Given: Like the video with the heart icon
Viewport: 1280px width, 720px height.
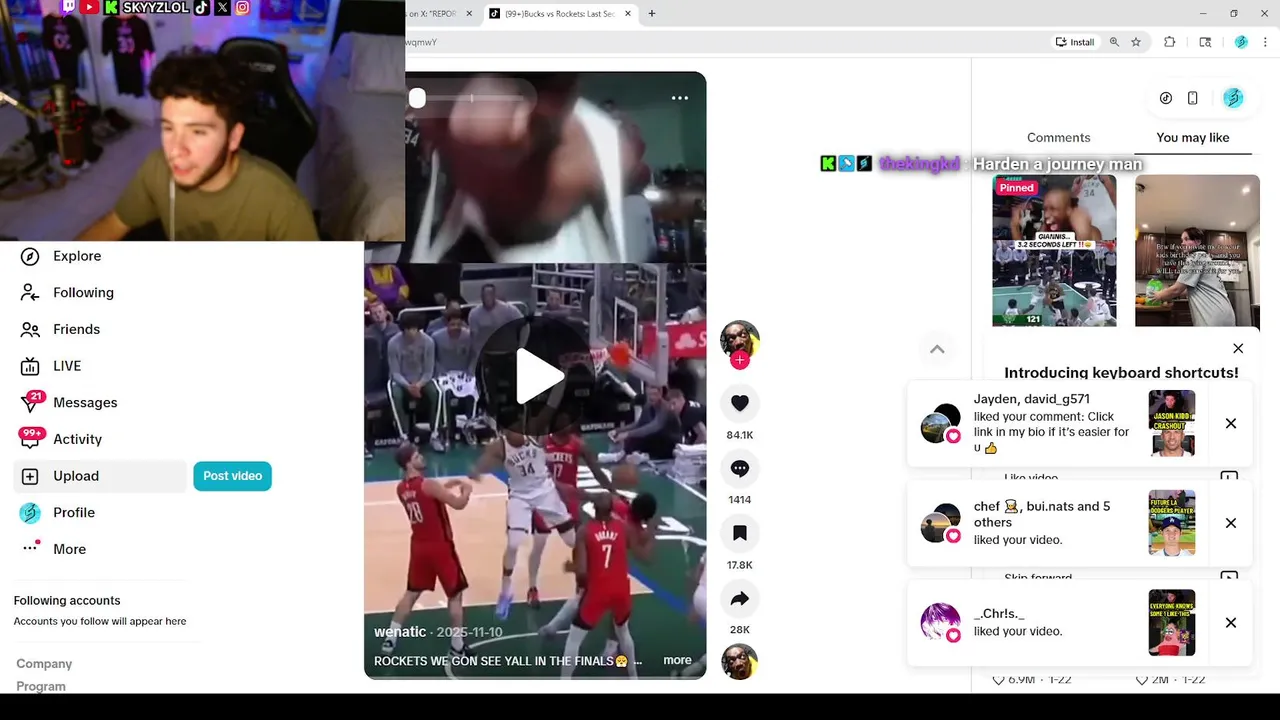Looking at the screenshot, I should click(x=740, y=402).
